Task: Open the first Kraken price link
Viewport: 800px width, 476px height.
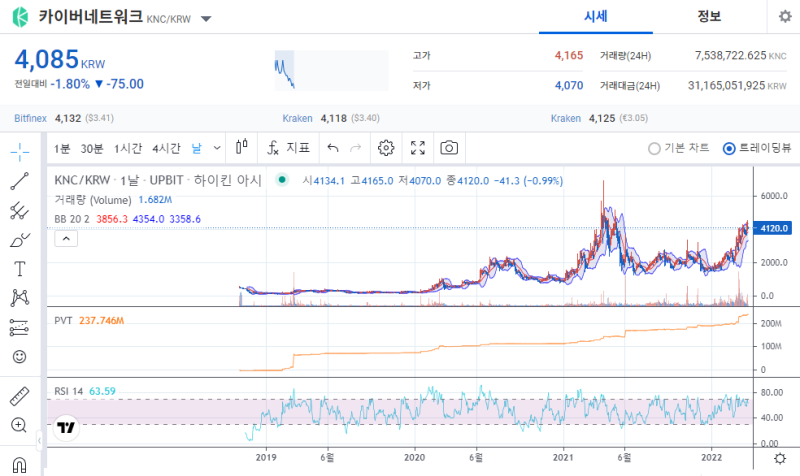Action: 297,118
